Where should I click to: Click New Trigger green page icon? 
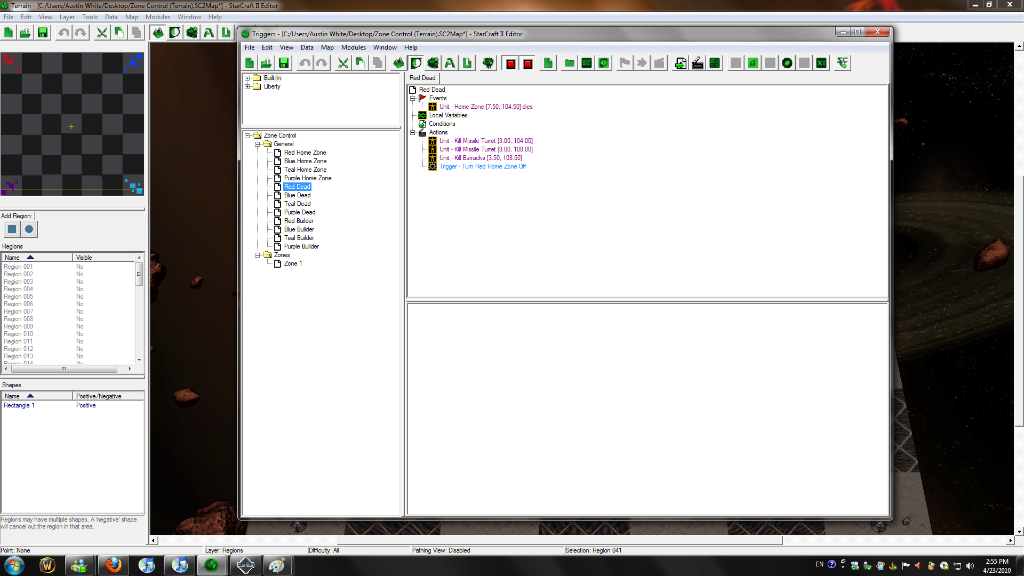(549, 63)
